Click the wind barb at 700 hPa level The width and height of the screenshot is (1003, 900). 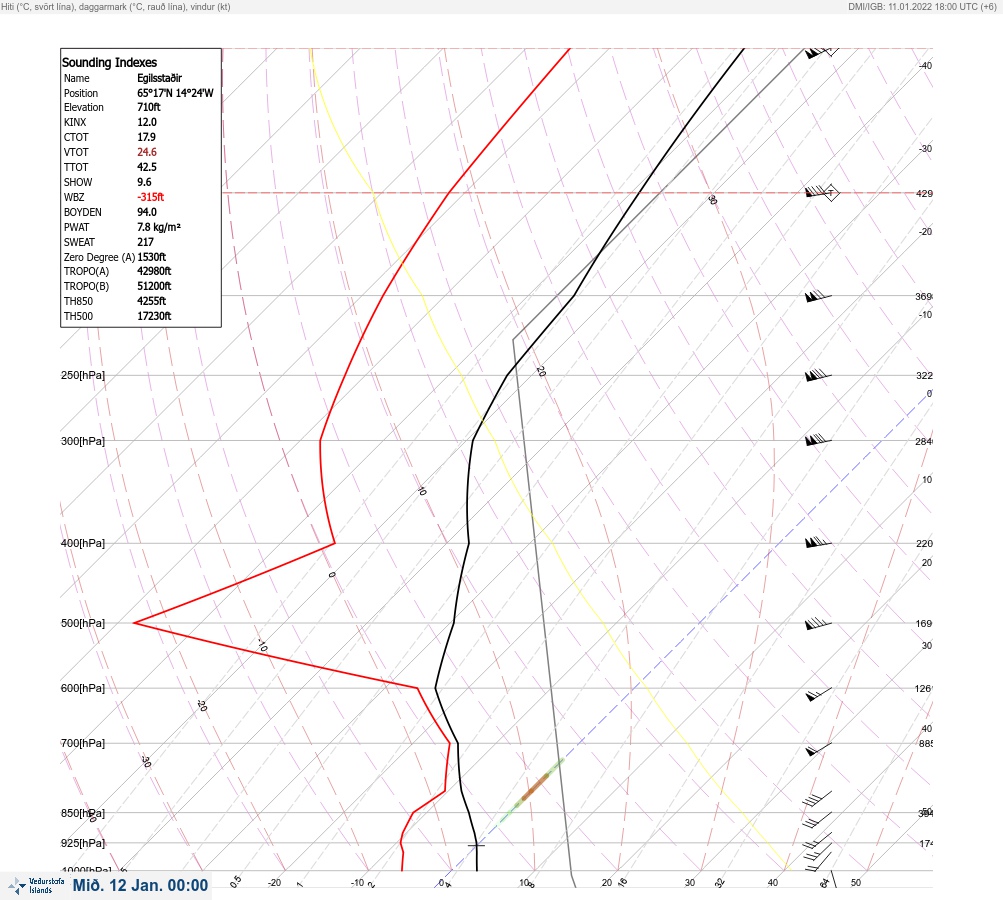(819, 748)
